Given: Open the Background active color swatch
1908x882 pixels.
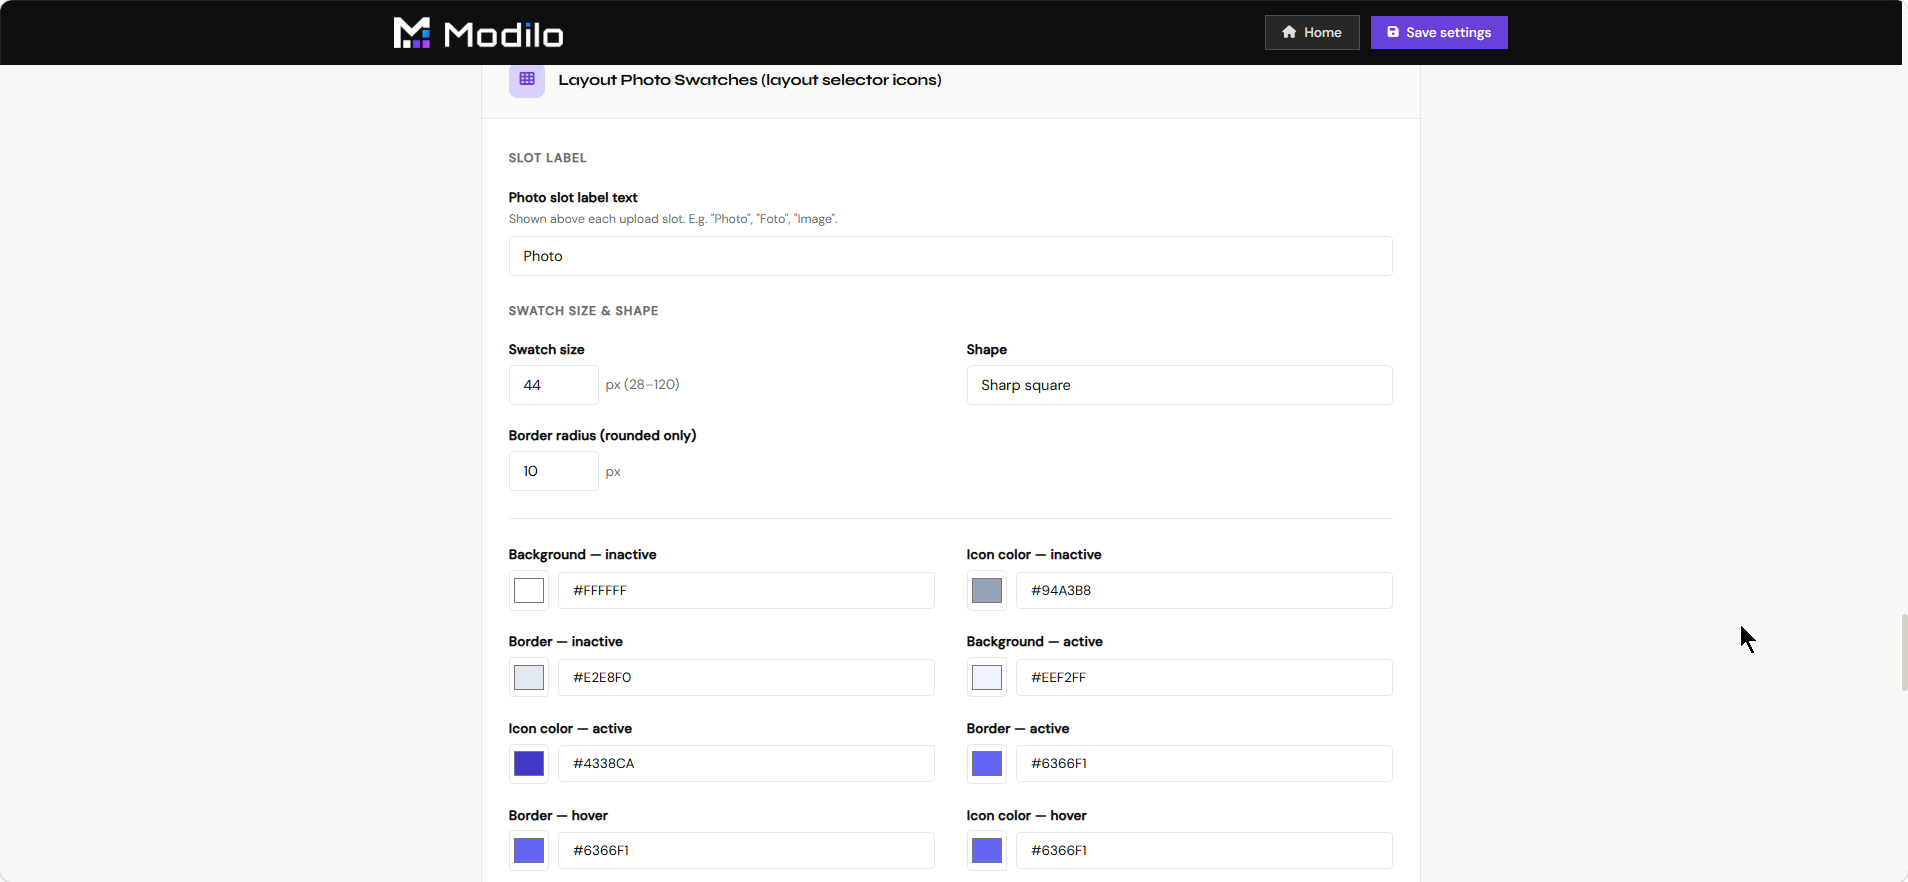Looking at the screenshot, I should 987,677.
